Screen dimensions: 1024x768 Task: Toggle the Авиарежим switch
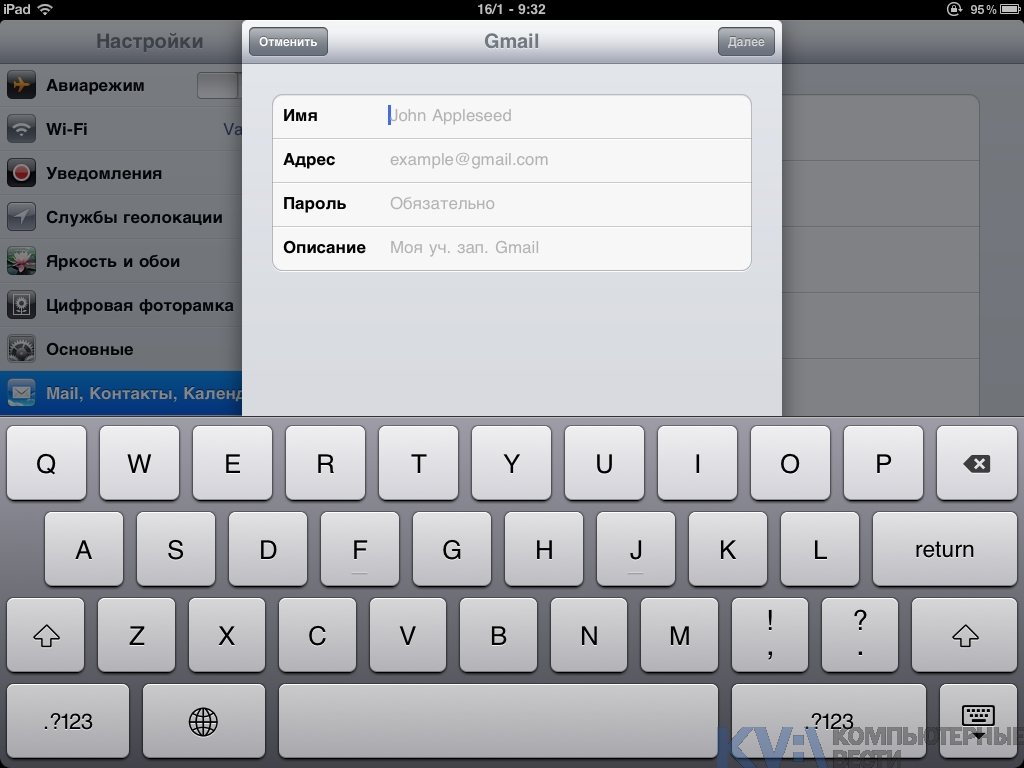pos(219,86)
